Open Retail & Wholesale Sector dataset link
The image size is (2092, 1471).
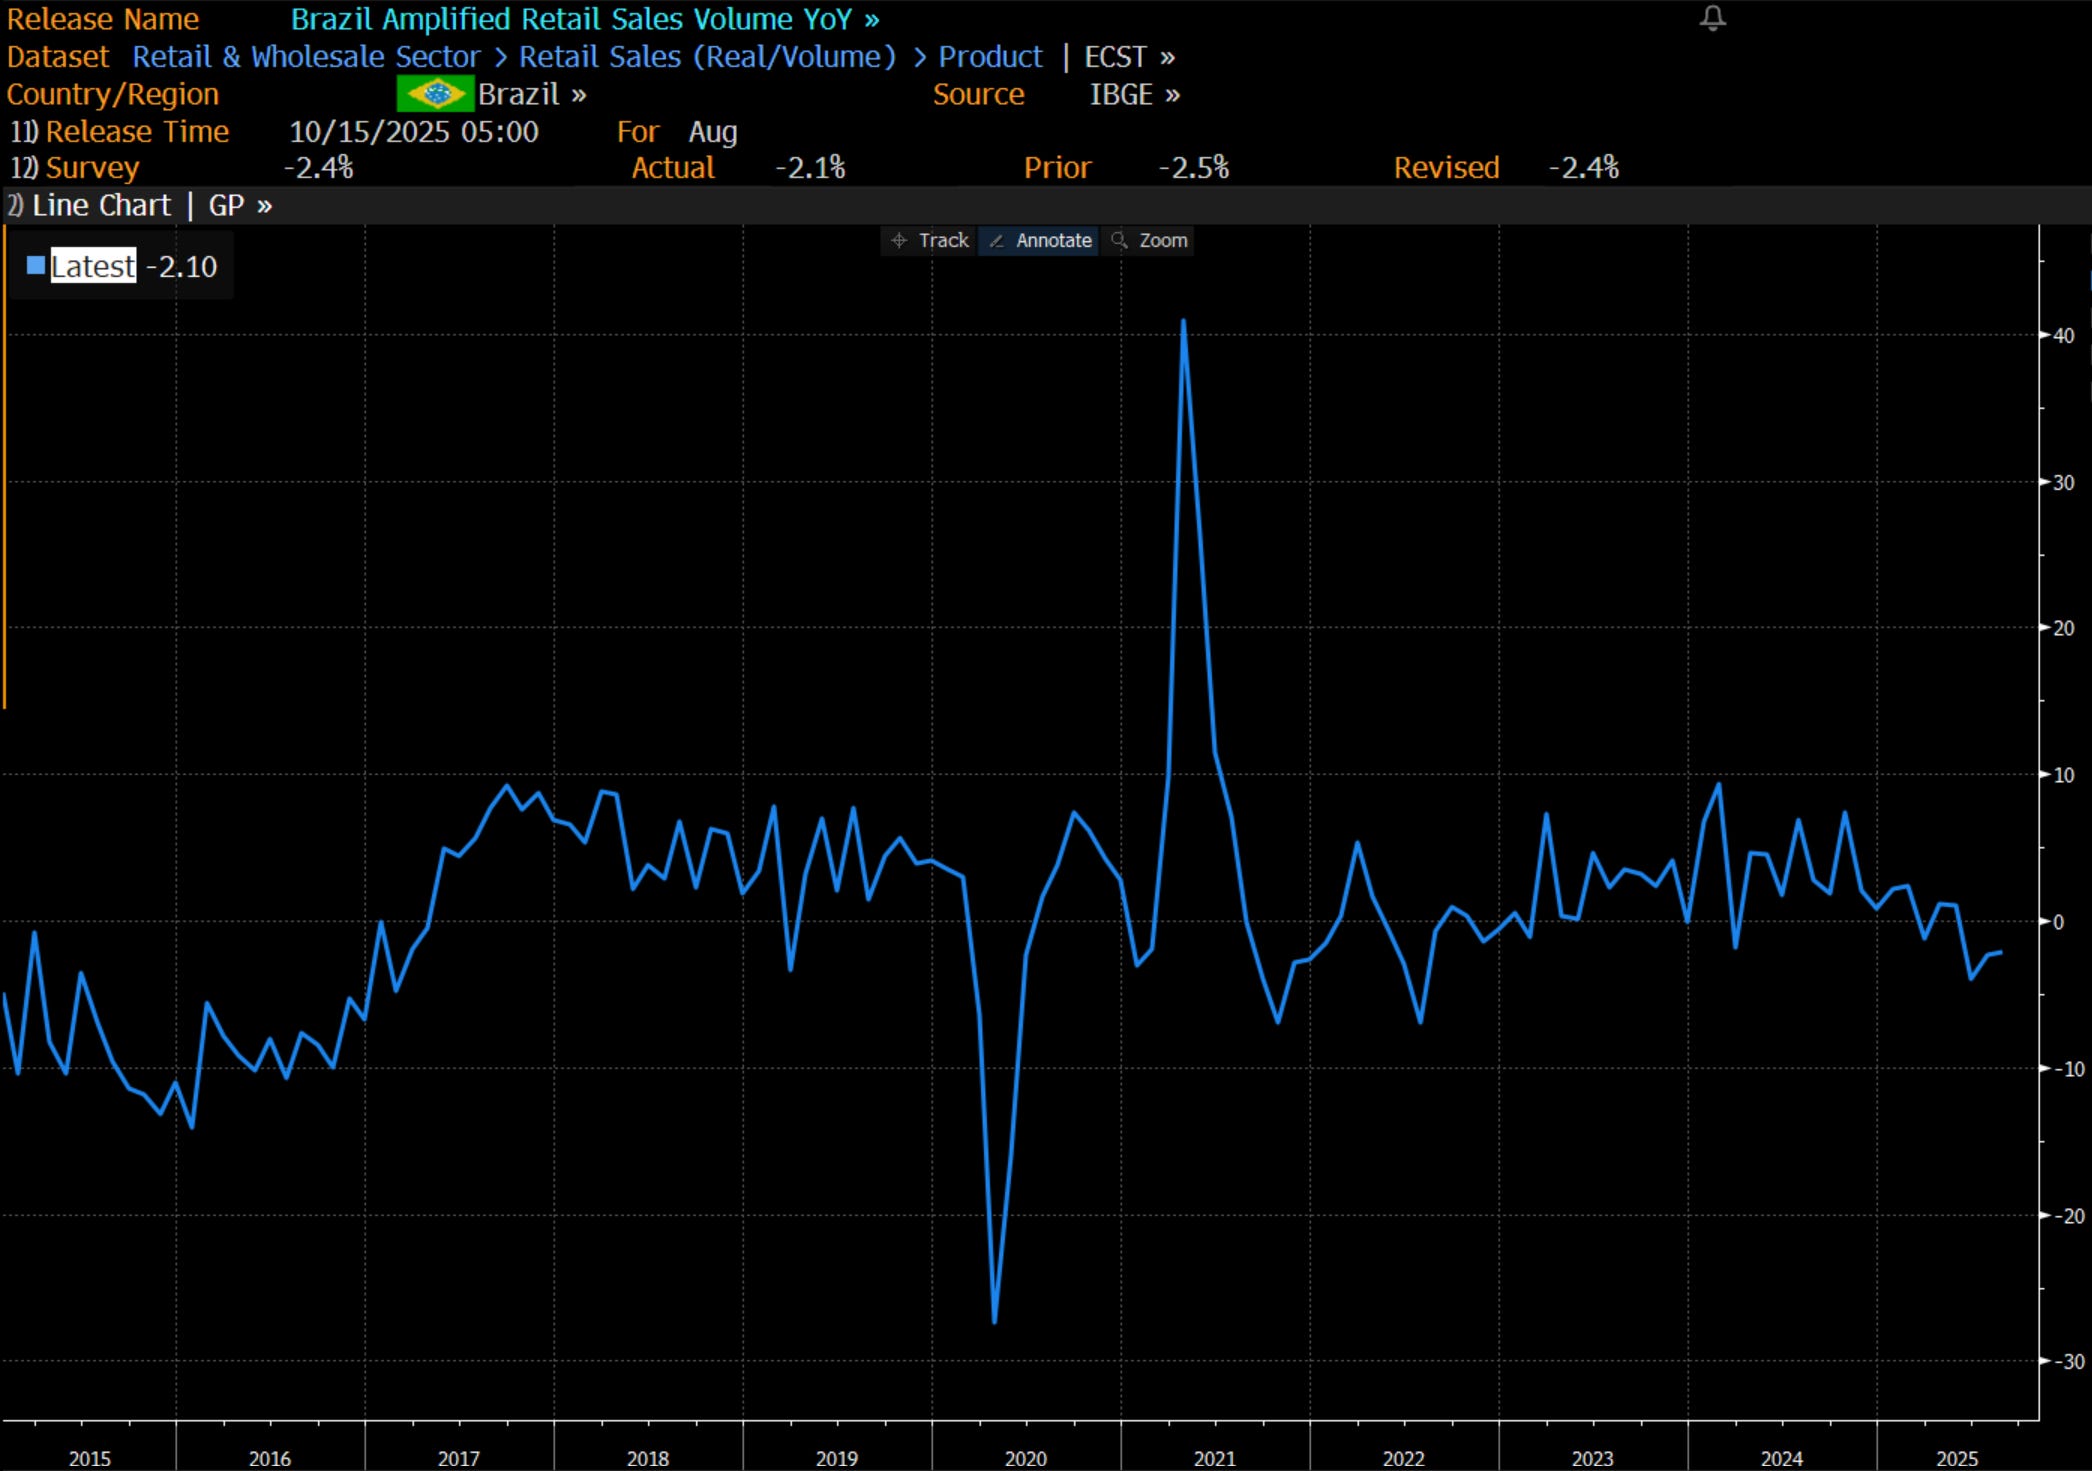(306, 57)
